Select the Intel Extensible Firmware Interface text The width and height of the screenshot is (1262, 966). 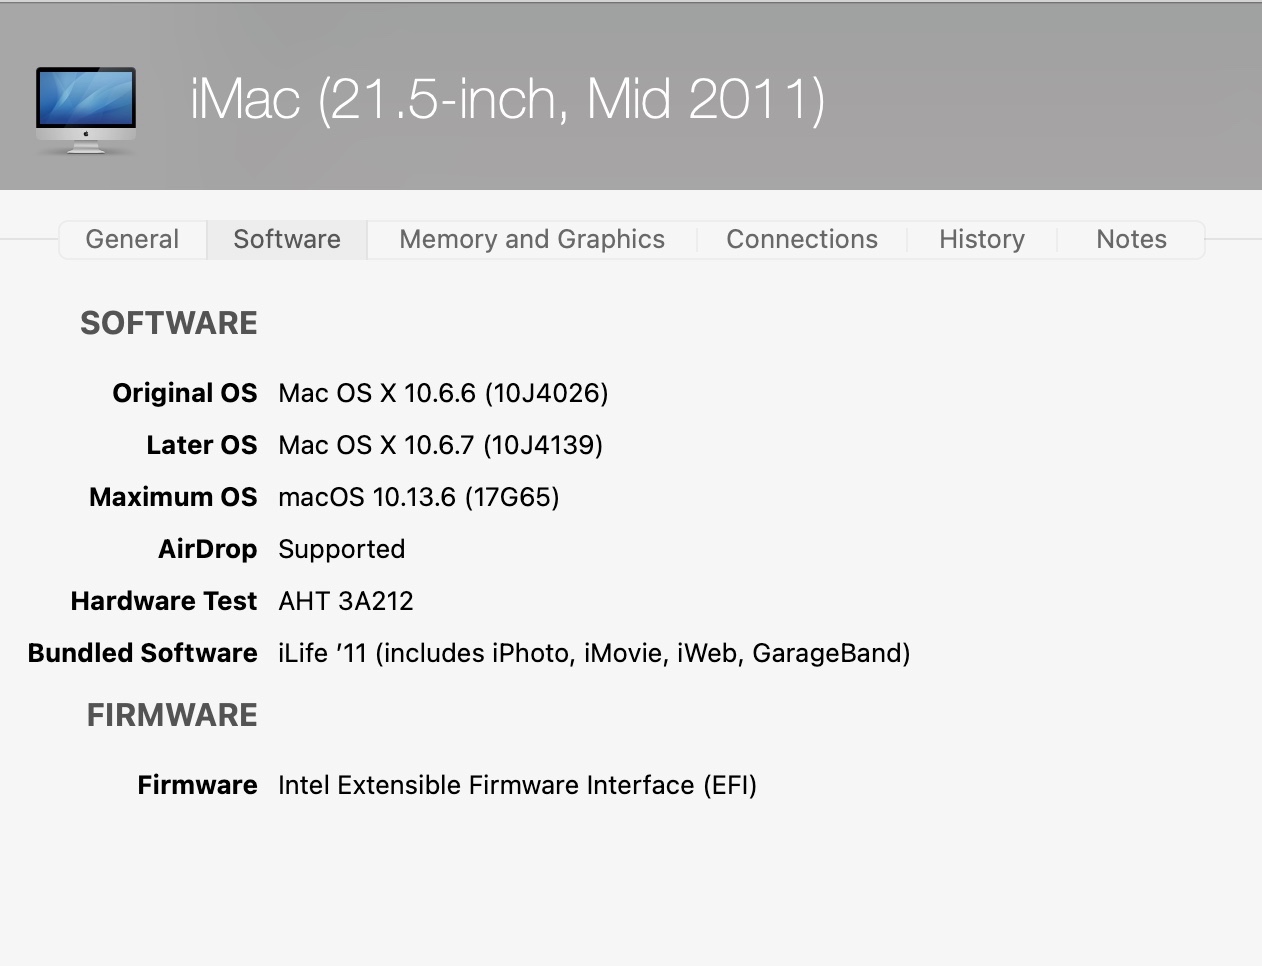coord(517,785)
